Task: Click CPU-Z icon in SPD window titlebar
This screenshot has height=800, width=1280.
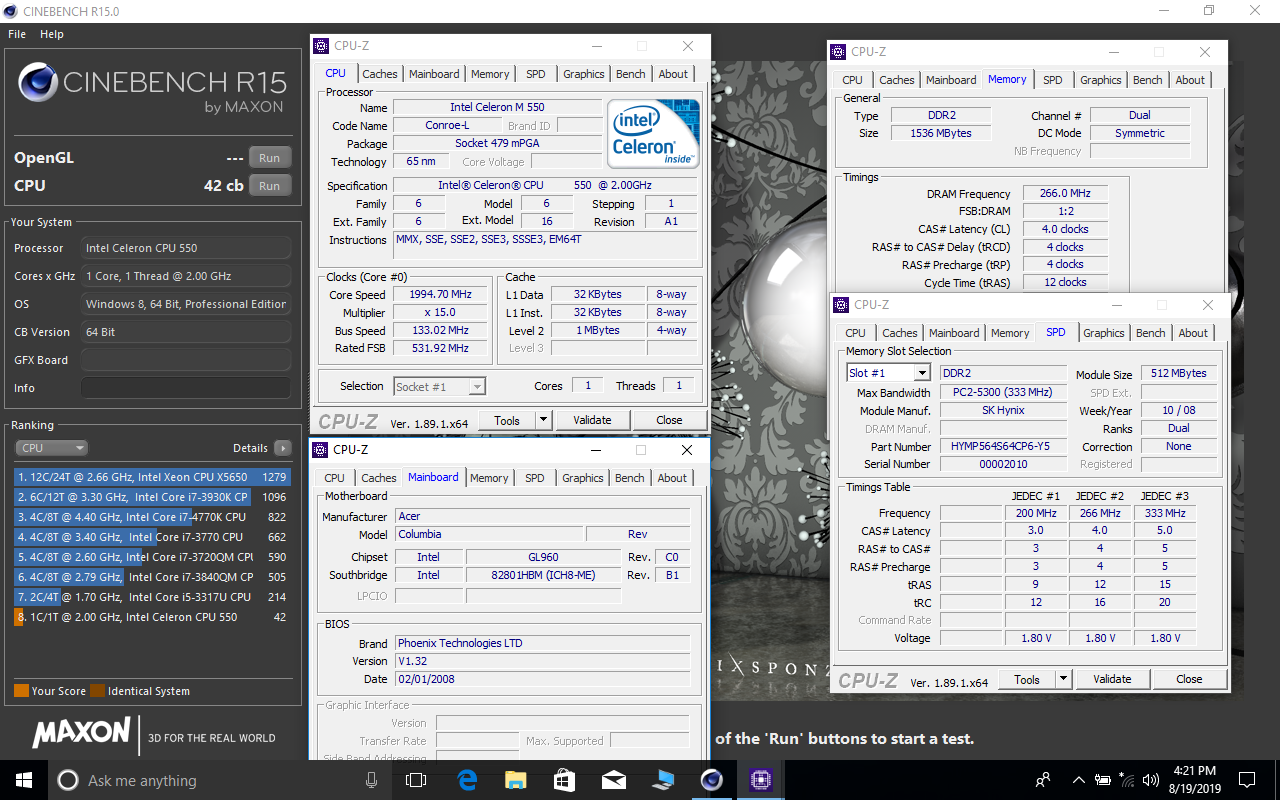Action: click(840, 305)
